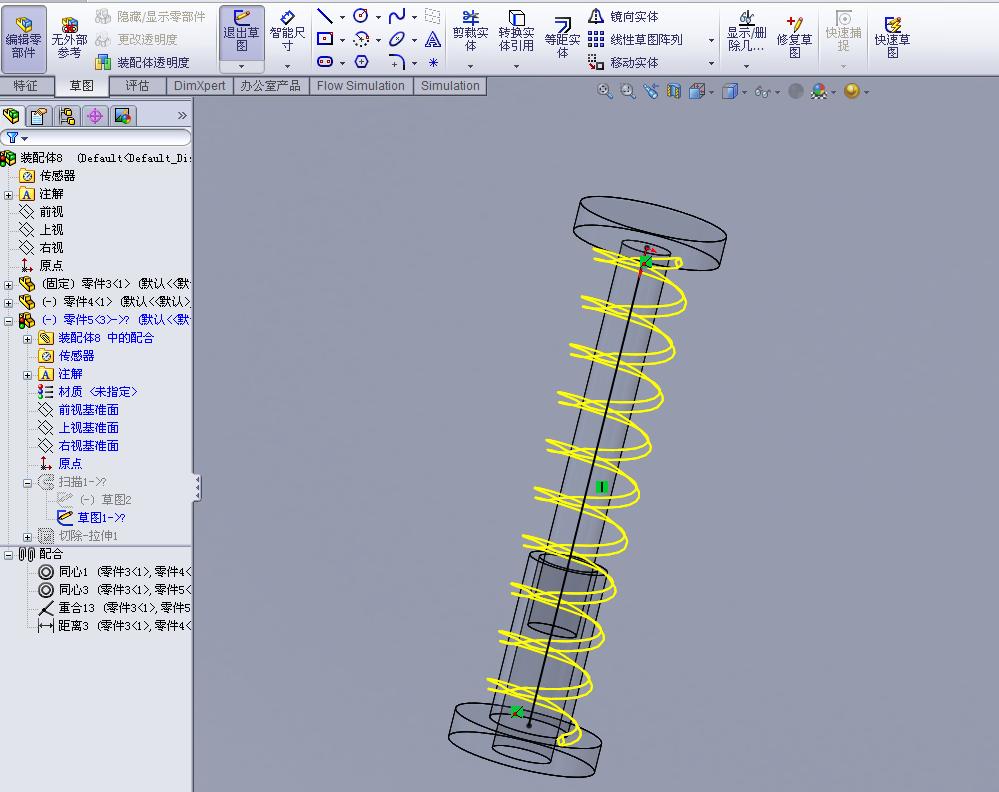Expand the 注解 annotations node under 装配体8
The height and width of the screenshot is (792, 999).
click(x=8, y=195)
